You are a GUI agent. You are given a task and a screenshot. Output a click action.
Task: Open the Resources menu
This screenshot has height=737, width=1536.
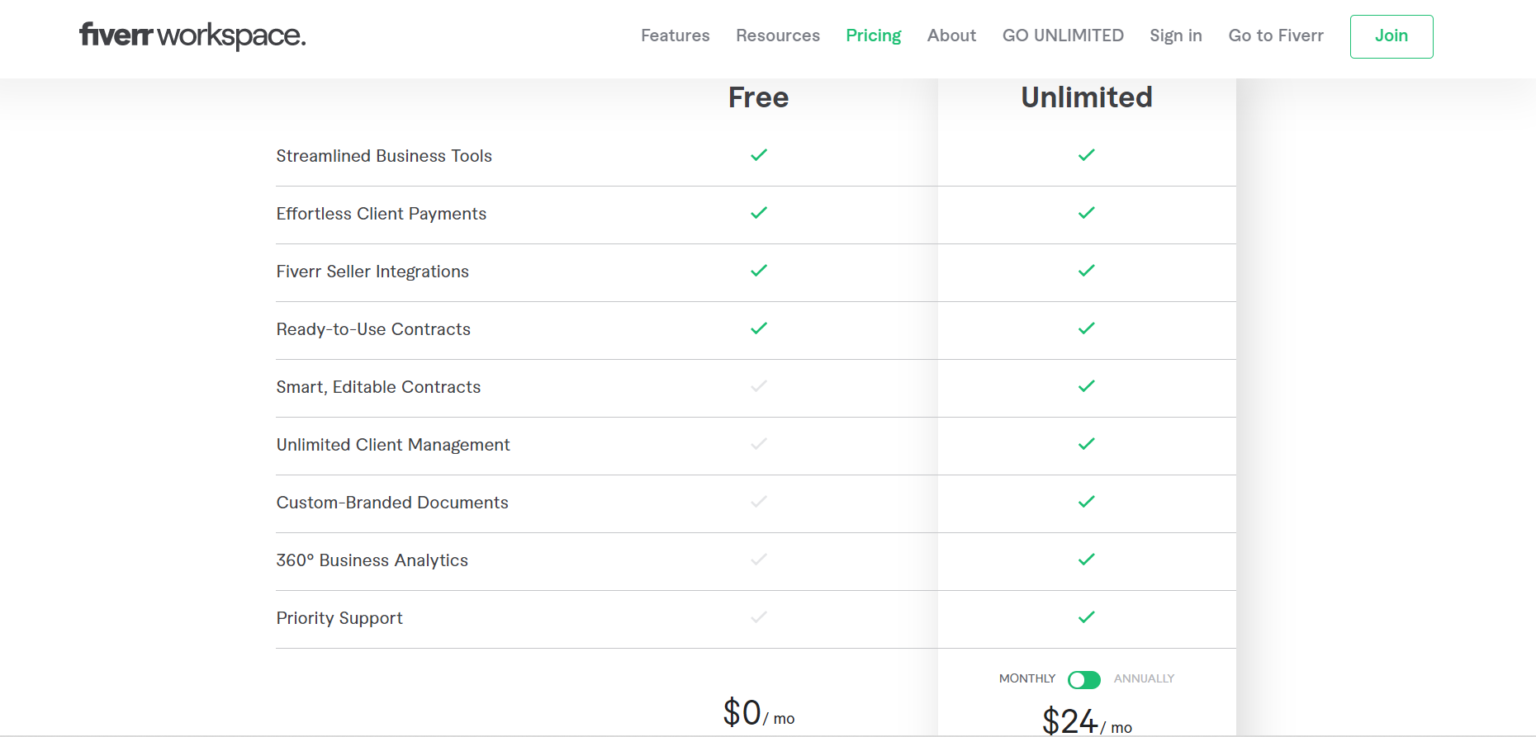click(777, 35)
